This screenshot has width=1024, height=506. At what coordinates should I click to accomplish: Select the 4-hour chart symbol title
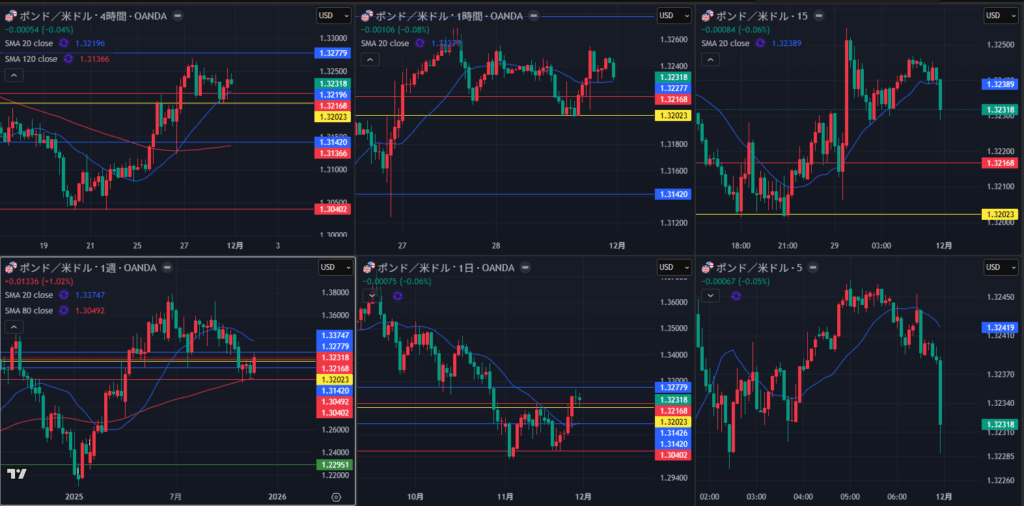(92, 15)
